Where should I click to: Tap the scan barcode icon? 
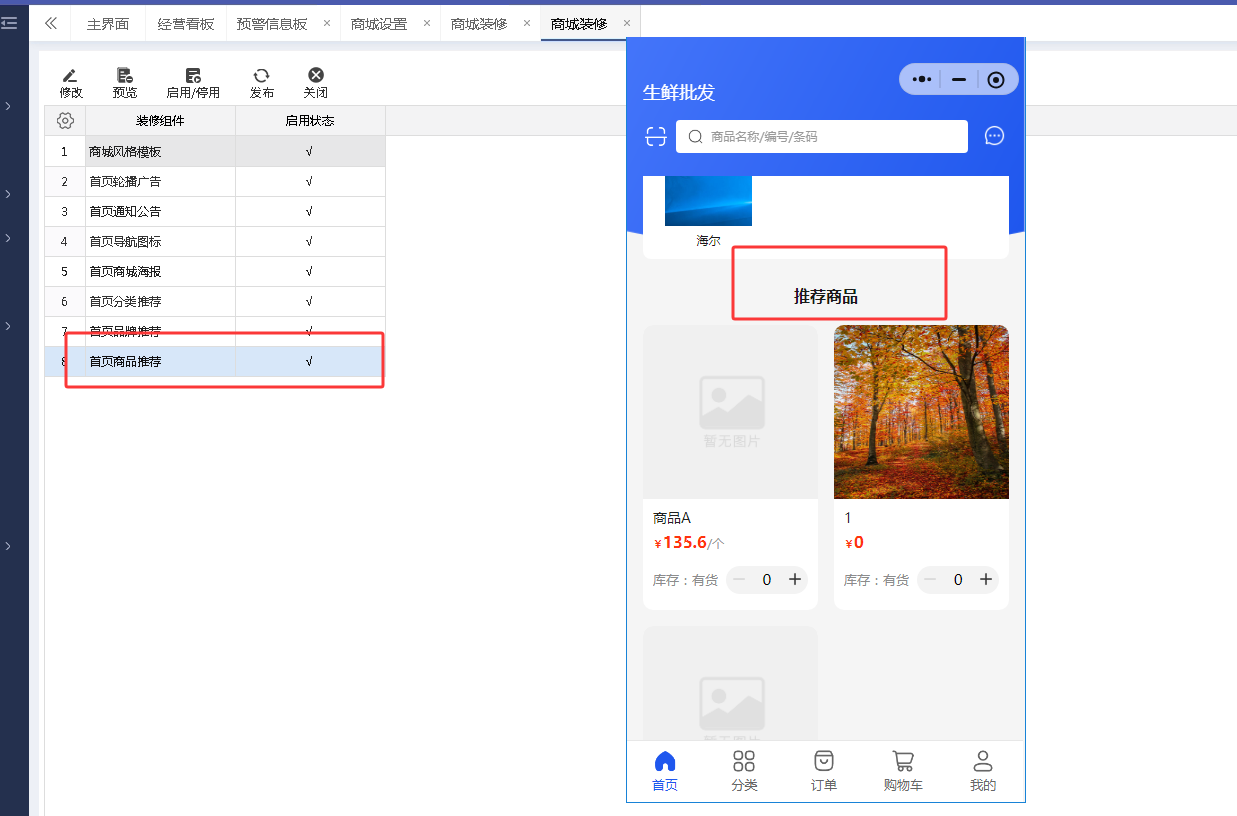(x=655, y=137)
